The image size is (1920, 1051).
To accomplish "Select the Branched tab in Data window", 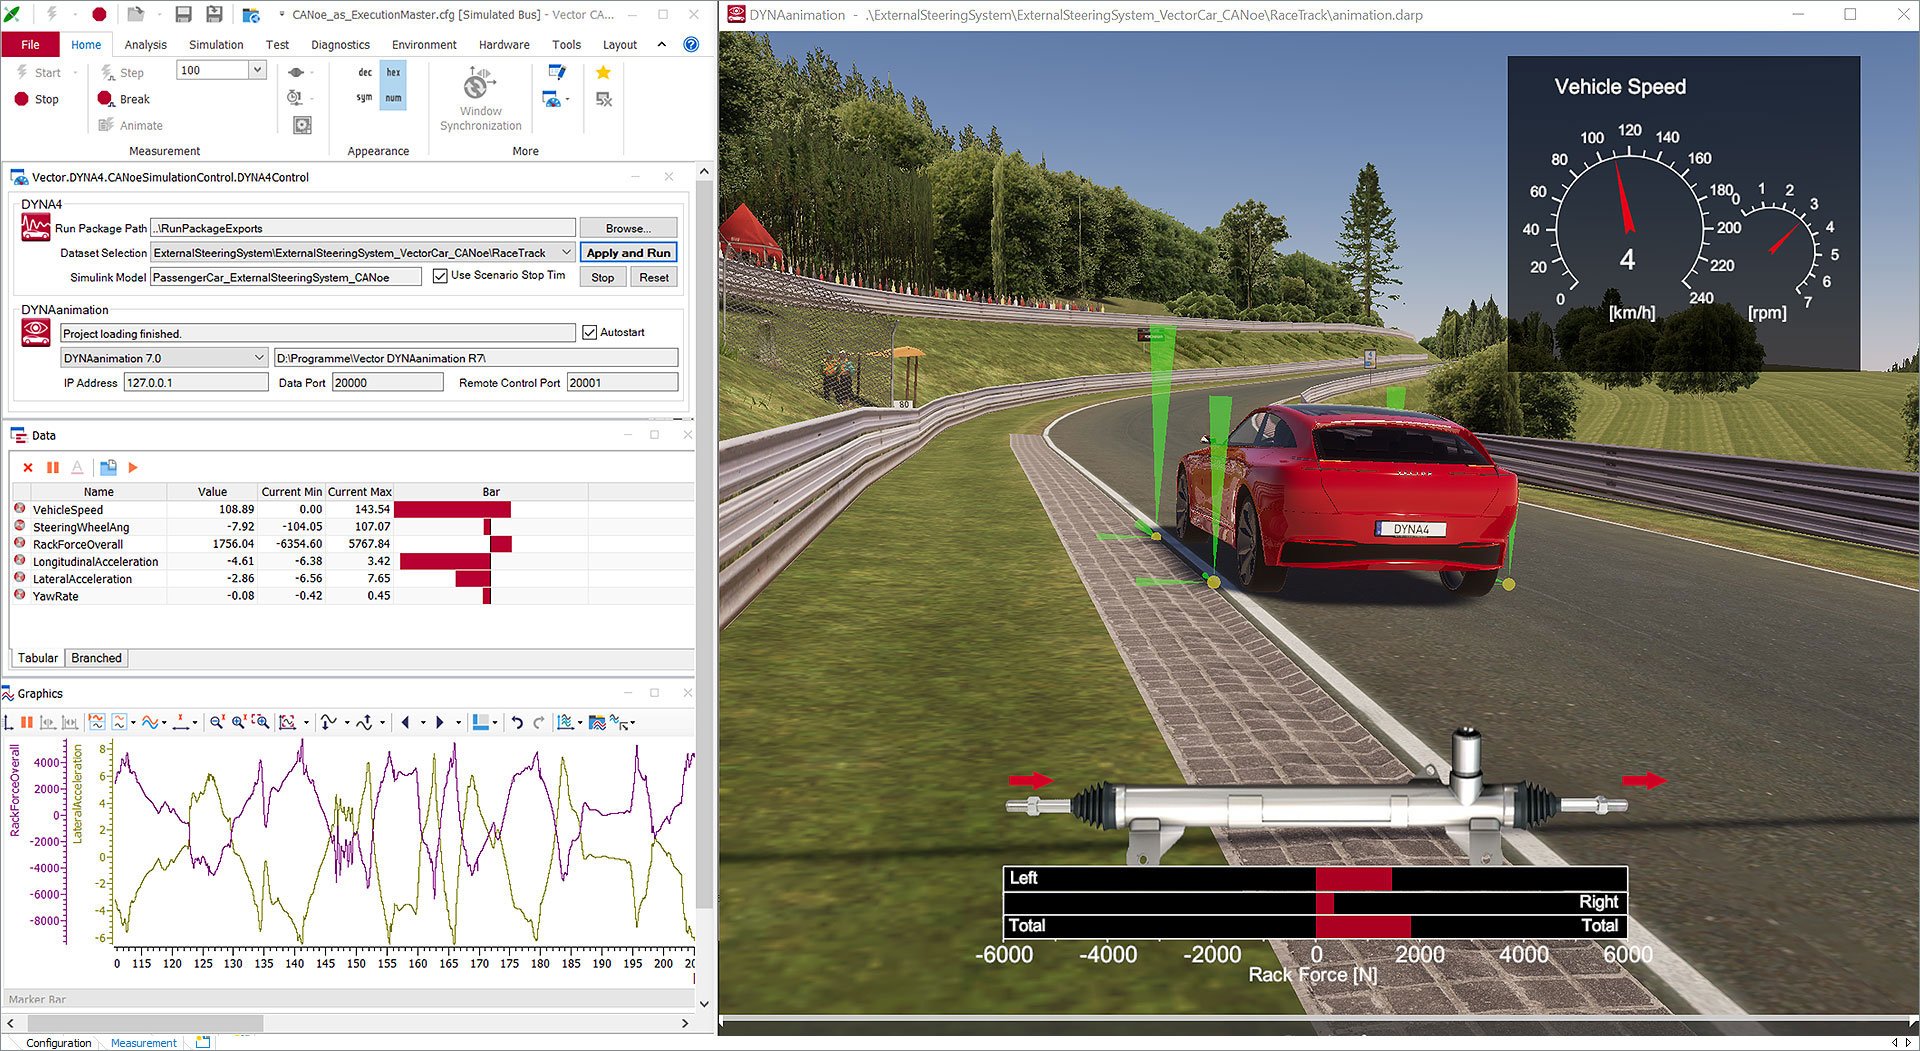I will (x=96, y=657).
